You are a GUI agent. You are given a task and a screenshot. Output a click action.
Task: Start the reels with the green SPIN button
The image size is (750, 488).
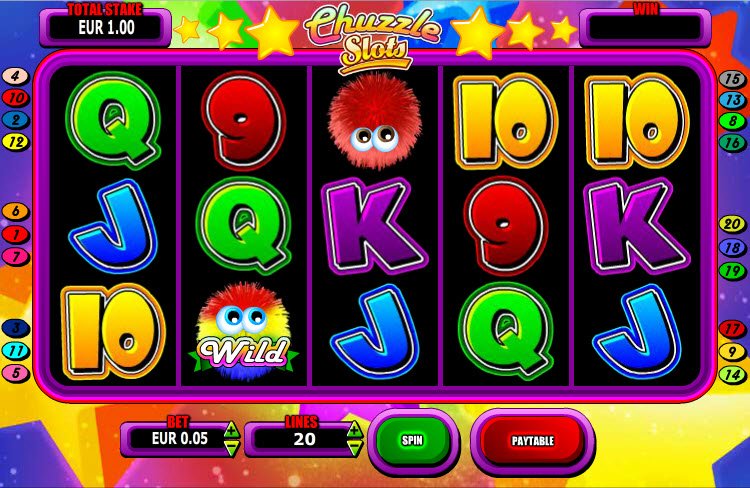412,440
